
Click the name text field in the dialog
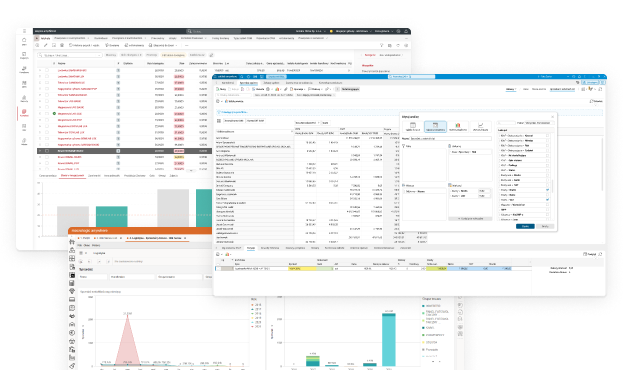(x=451, y=139)
